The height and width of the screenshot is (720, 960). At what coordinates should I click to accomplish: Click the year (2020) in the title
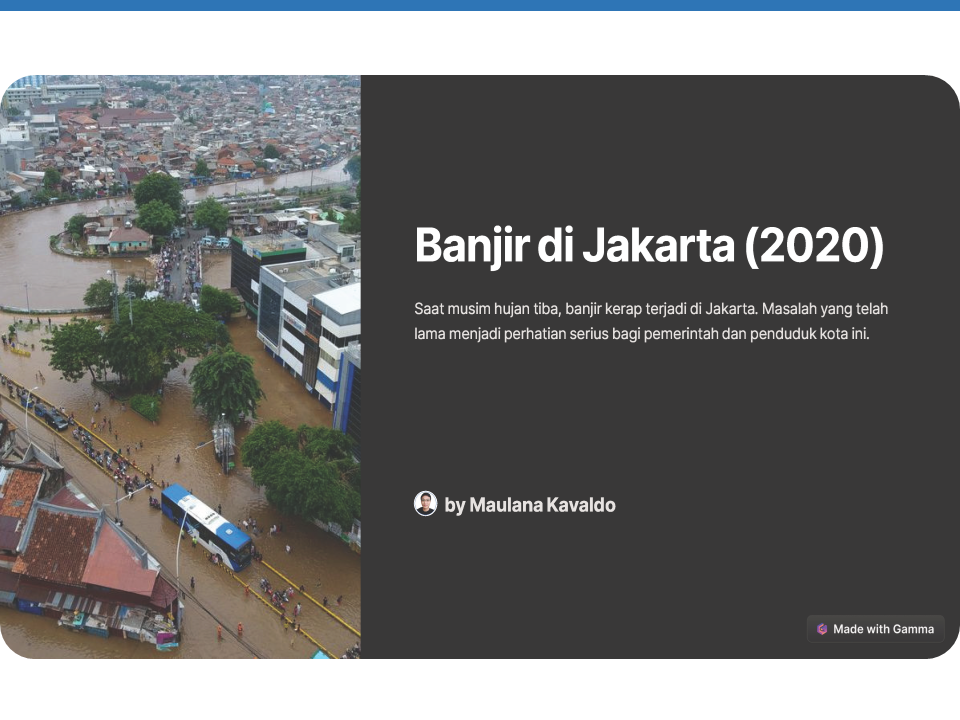coord(814,246)
